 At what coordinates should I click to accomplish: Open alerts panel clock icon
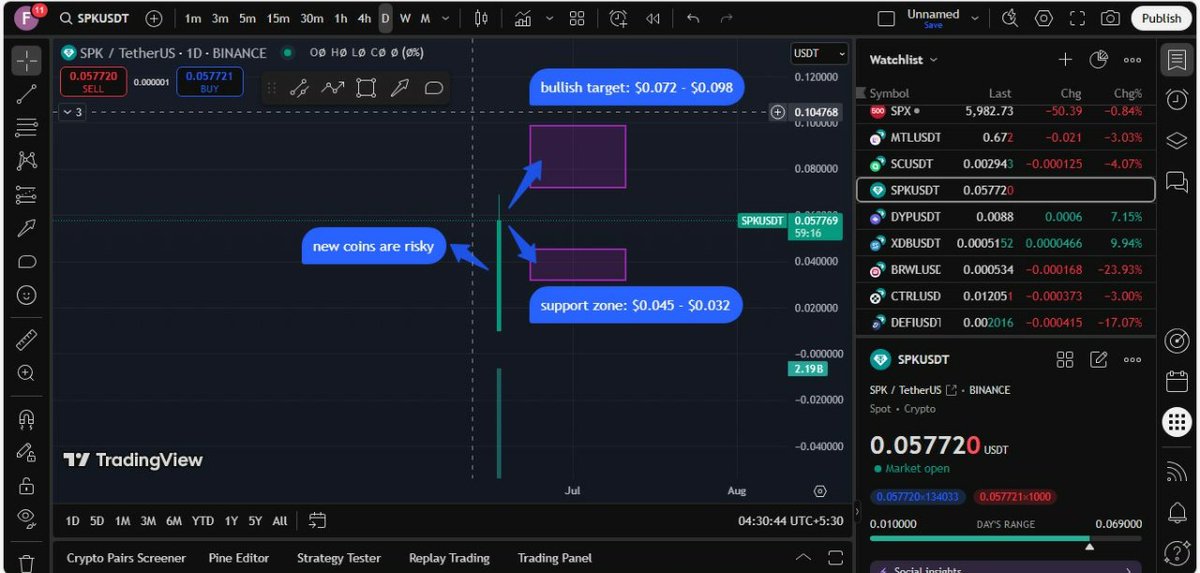tap(1177, 99)
